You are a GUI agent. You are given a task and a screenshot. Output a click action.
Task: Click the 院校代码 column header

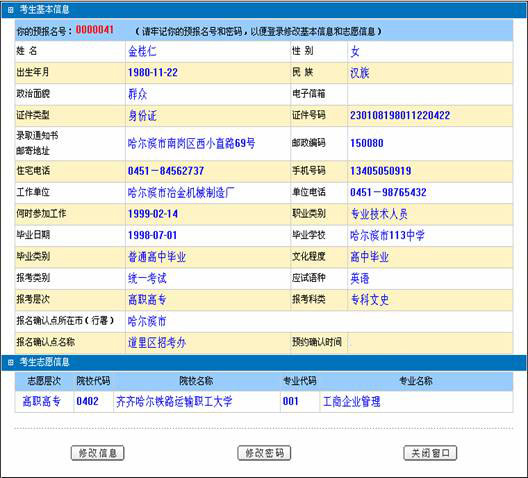click(93, 381)
